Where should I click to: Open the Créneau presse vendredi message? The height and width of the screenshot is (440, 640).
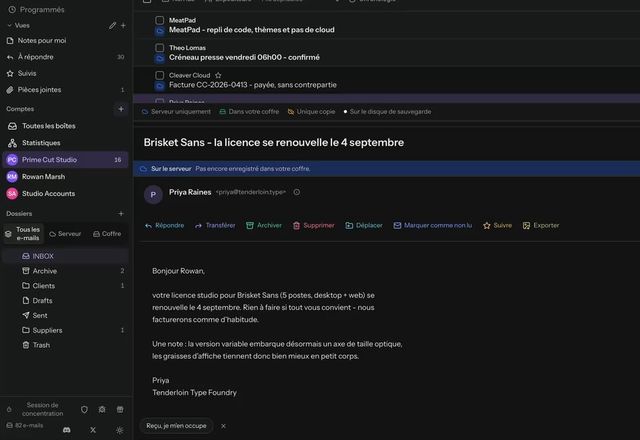[x=387, y=53]
